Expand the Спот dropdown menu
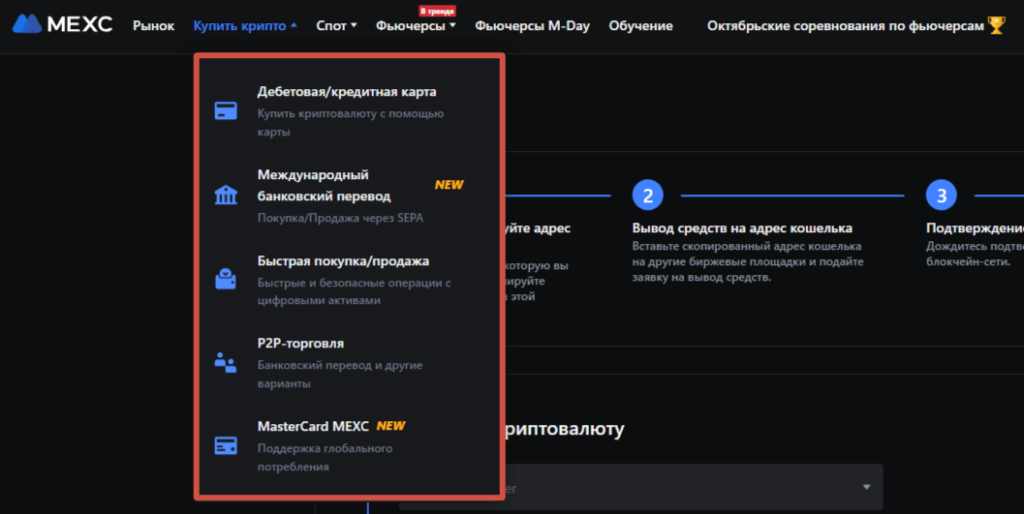Viewport: 1024px width, 514px height. tap(336, 26)
